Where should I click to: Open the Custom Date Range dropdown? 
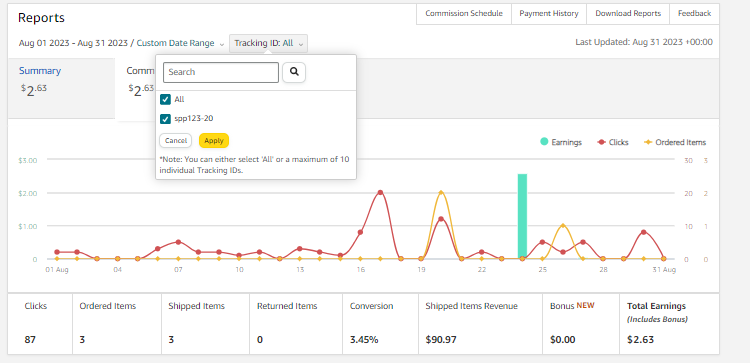(x=176, y=43)
